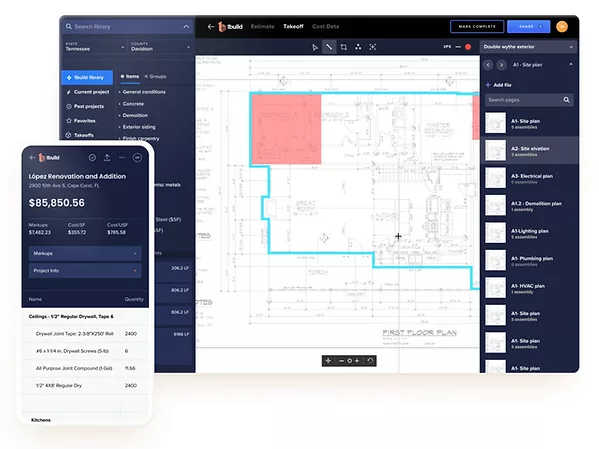Switch to the Takeoff tab
This screenshot has width=599, height=449.
coord(293,26)
